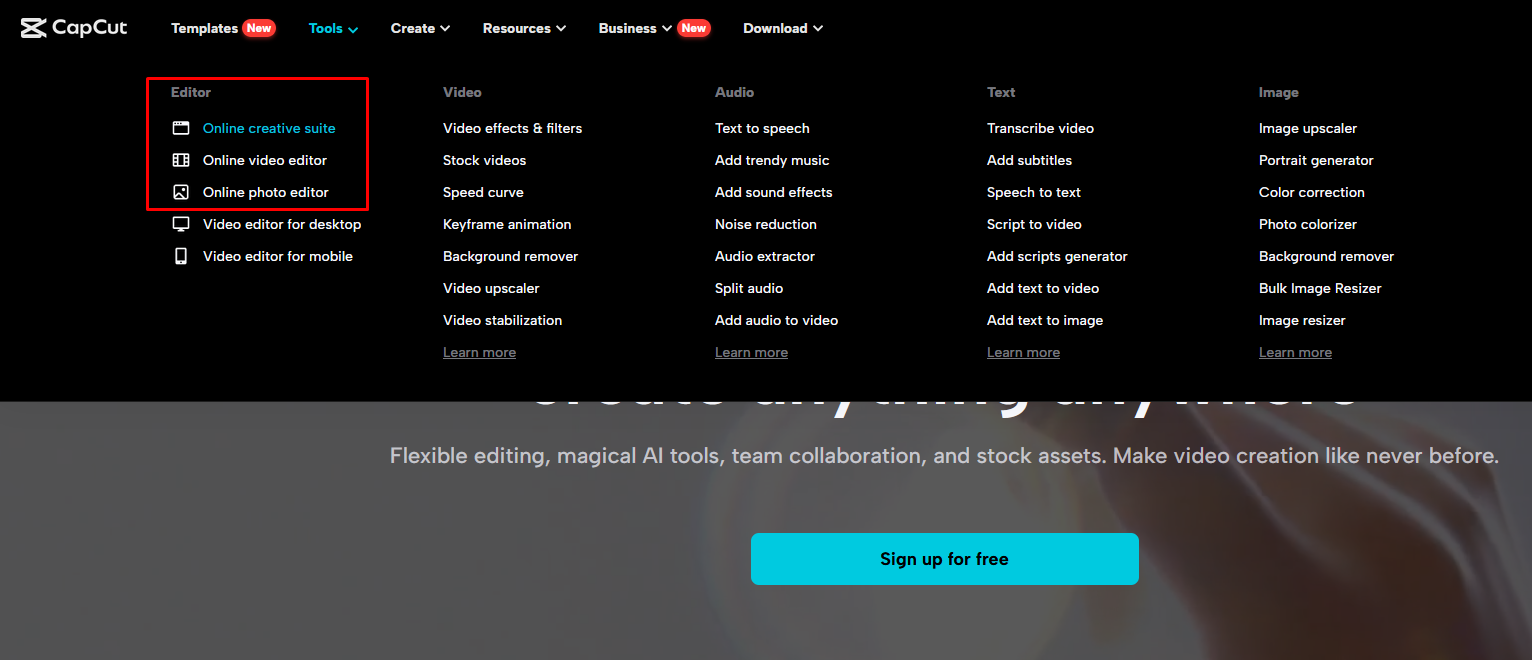Image resolution: width=1532 pixels, height=660 pixels.
Task: Click the desktop monitor icon for video editor
Action: 181,224
